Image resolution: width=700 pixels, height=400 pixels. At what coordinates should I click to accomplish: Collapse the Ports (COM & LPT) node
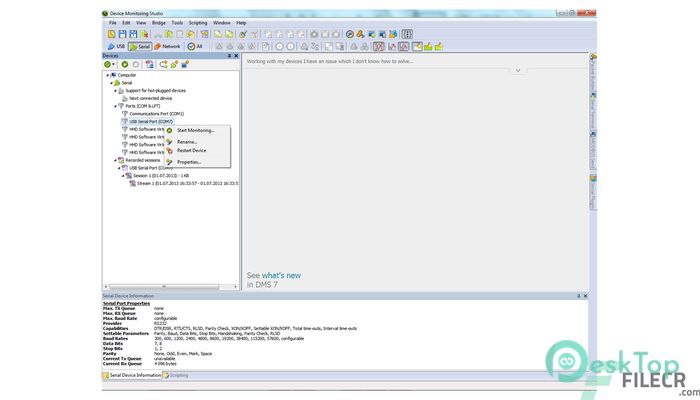(115, 106)
